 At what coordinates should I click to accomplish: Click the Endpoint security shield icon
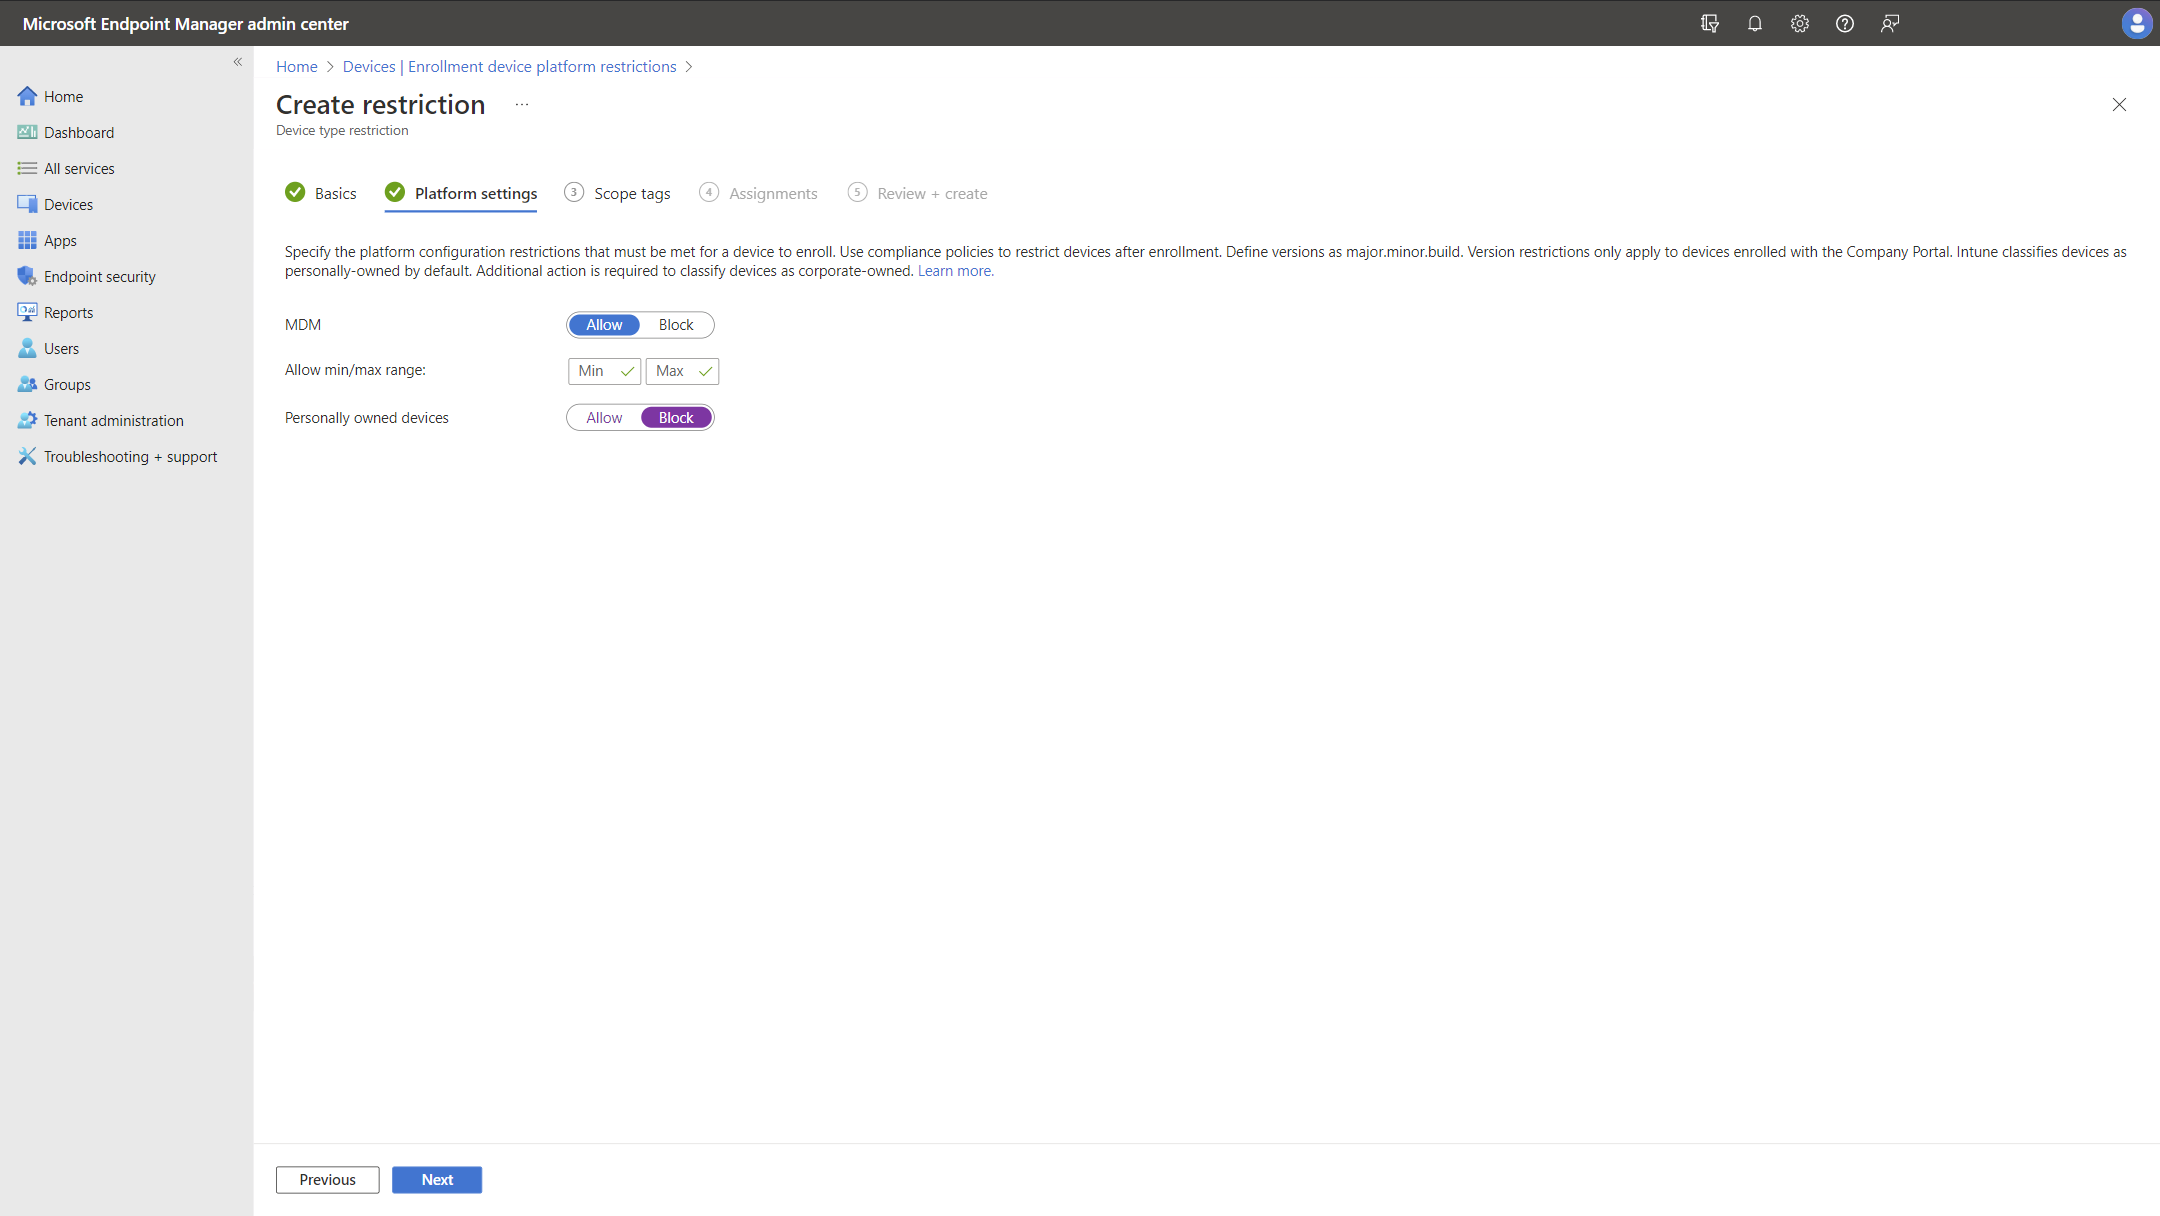click(x=27, y=276)
